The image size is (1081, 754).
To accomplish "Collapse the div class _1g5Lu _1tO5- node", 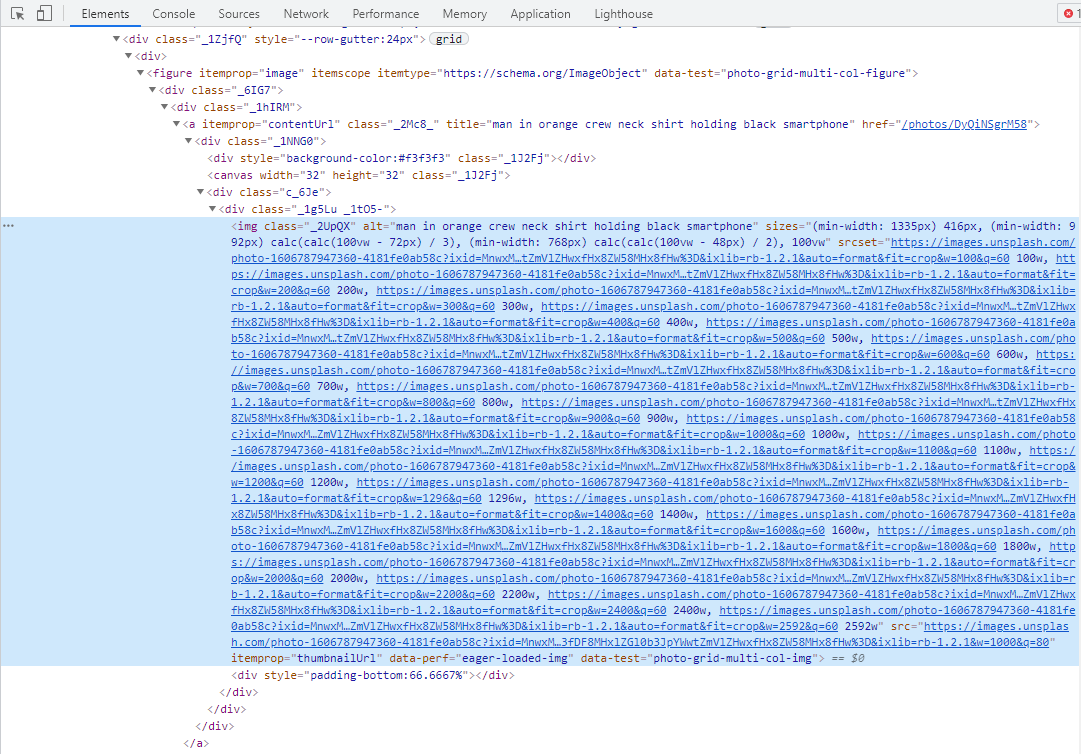I will click(213, 209).
